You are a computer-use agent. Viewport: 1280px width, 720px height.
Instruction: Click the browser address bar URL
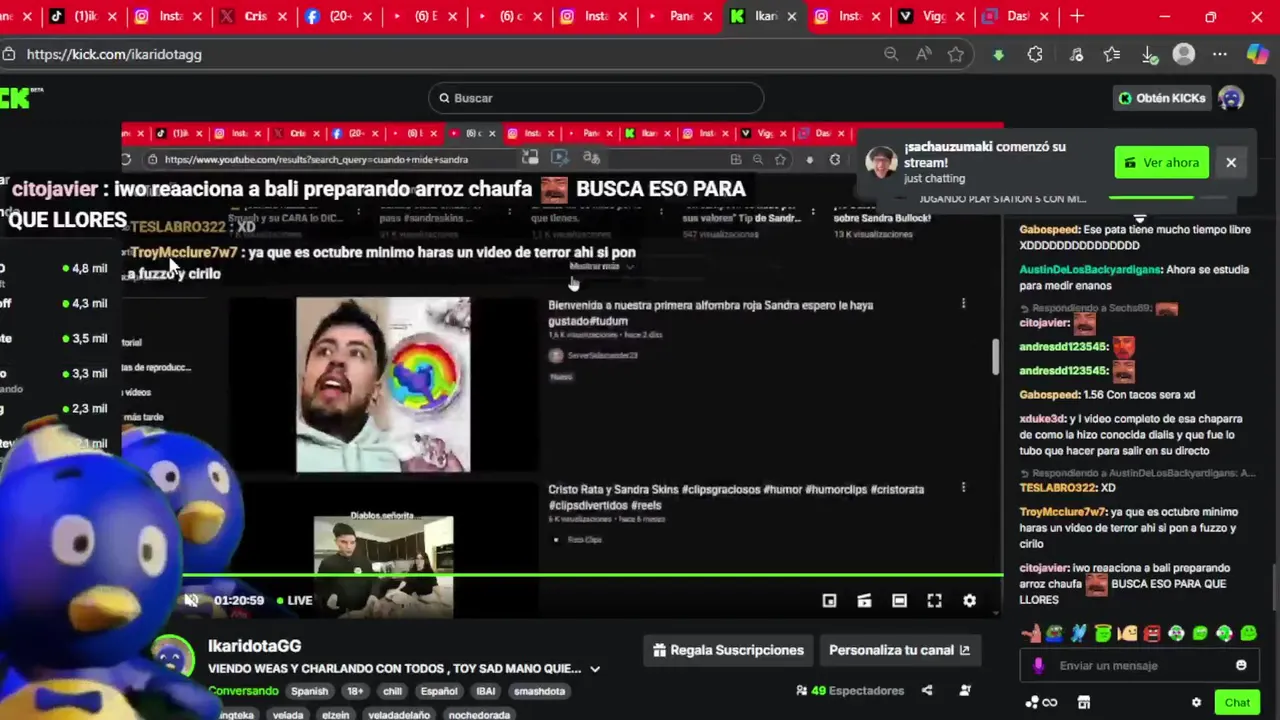114,54
